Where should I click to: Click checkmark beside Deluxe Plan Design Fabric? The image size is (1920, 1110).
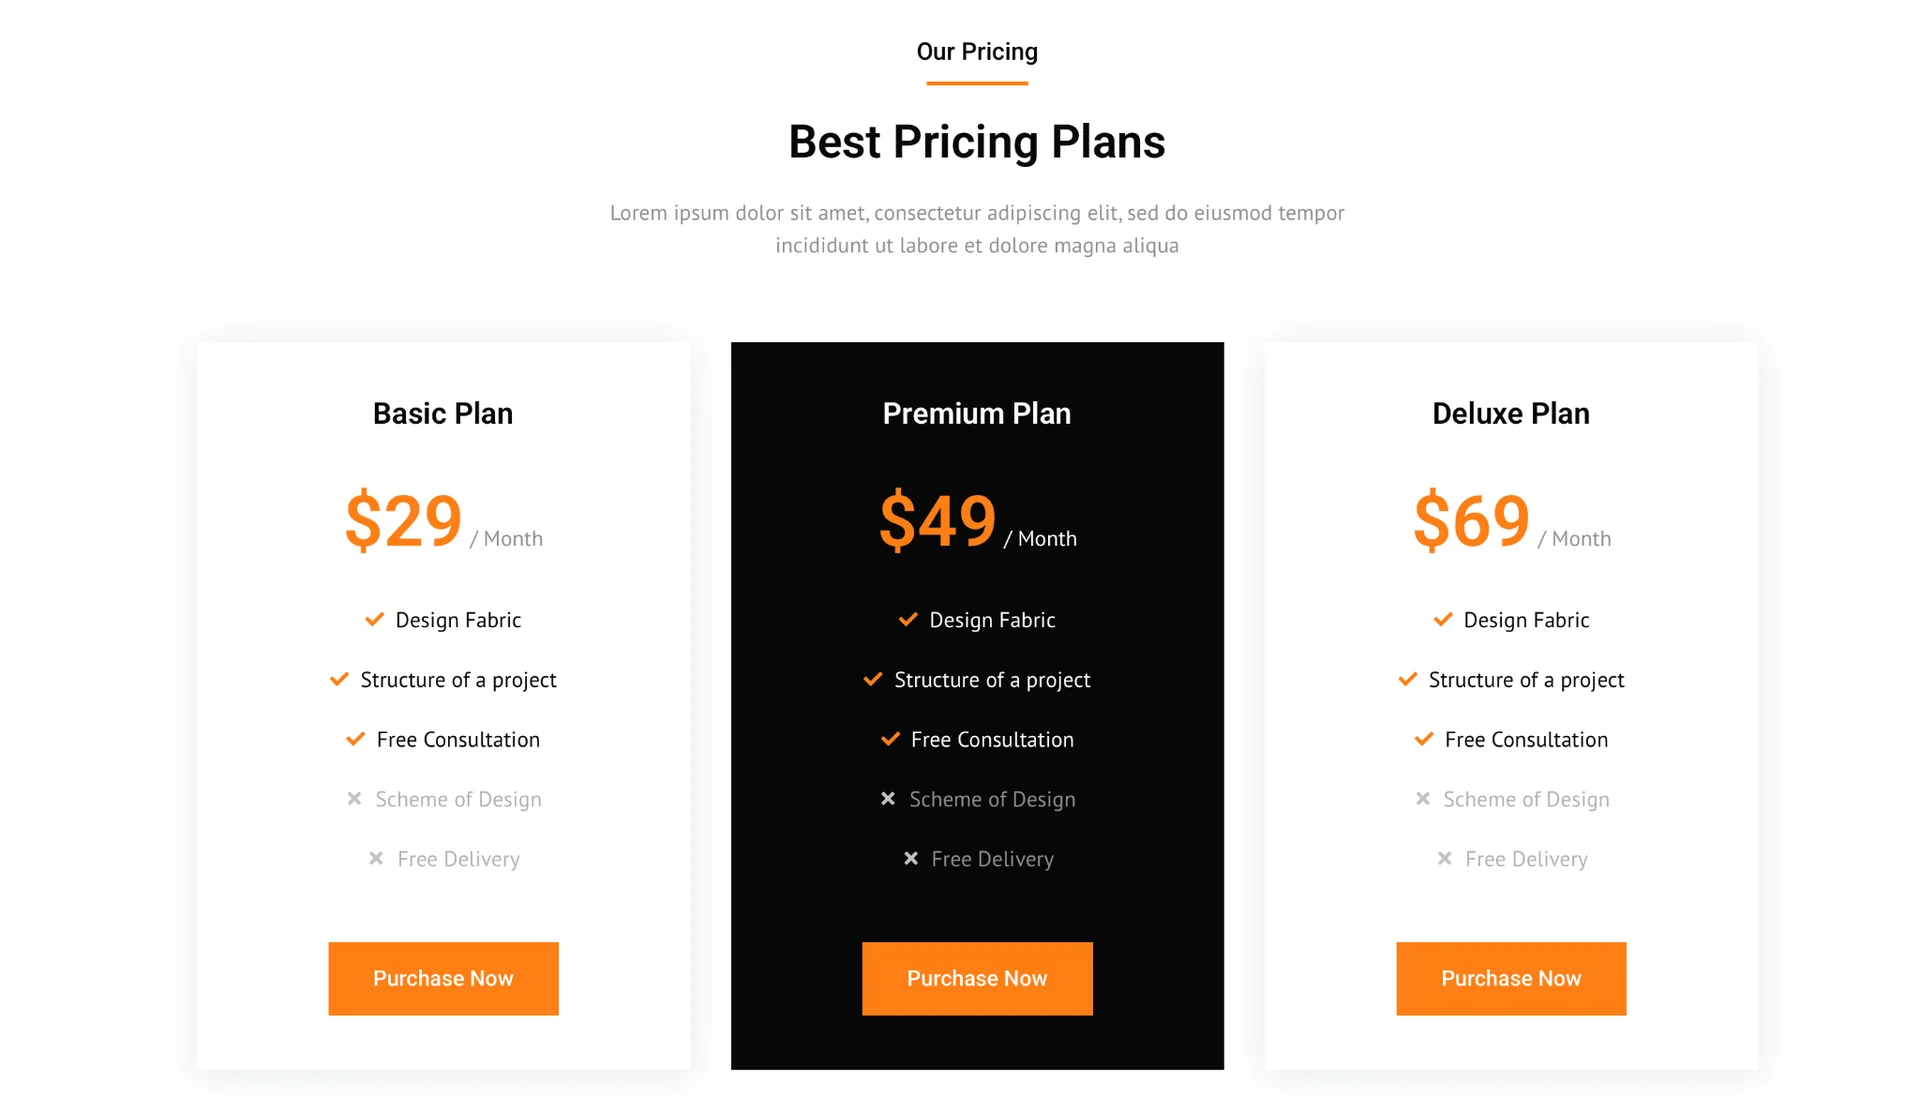click(x=1443, y=620)
